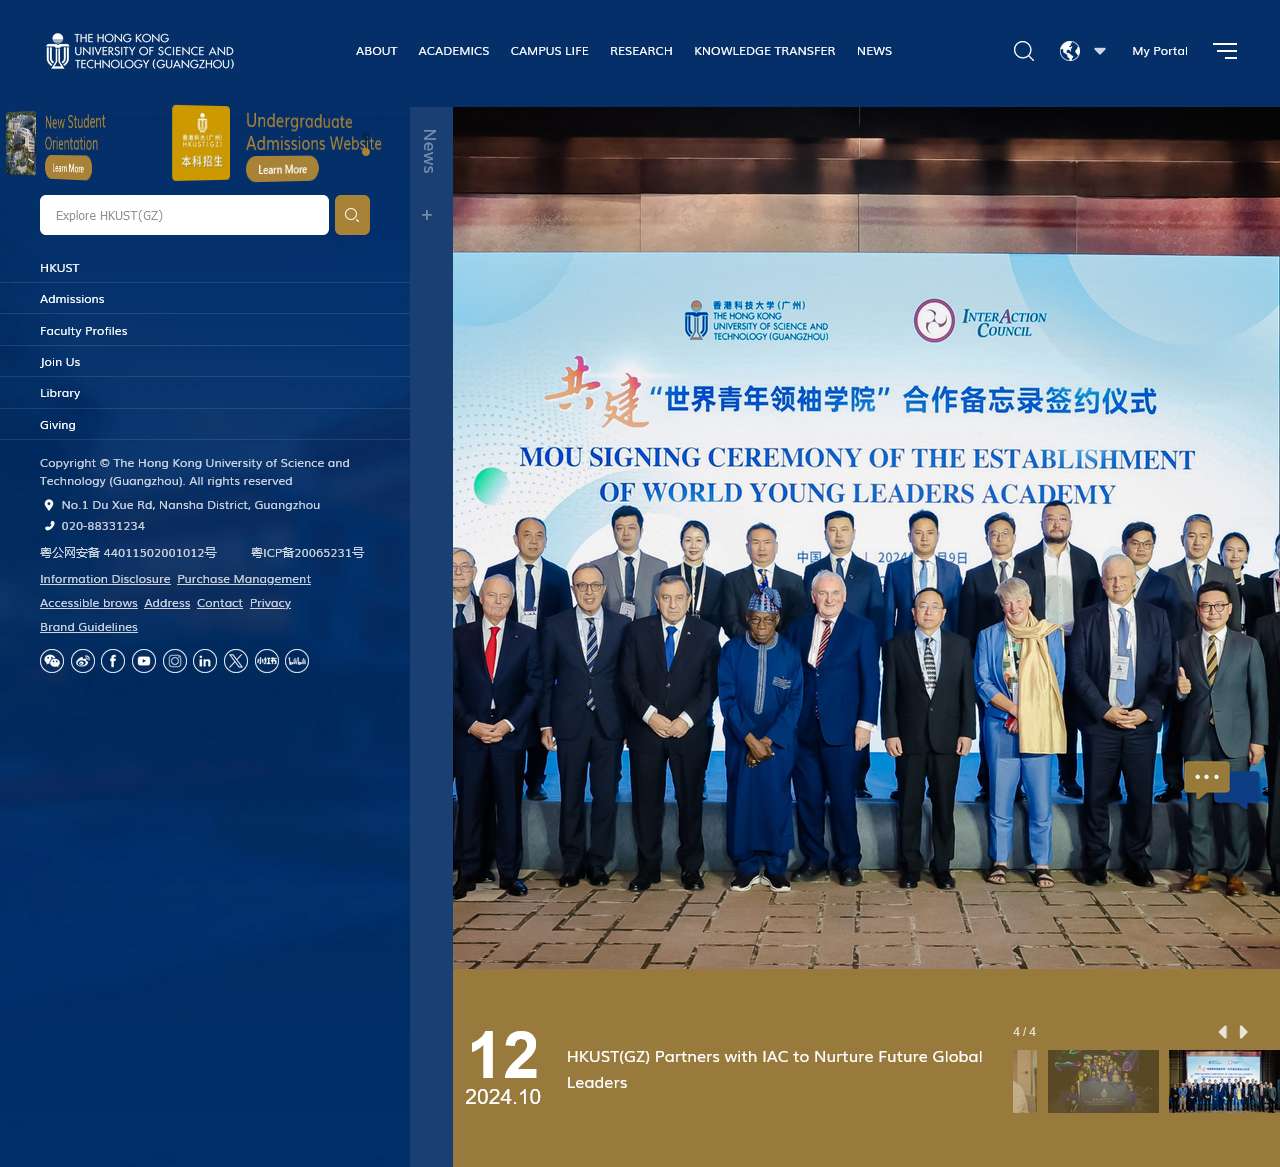The width and height of the screenshot is (1280, 1167).
Task: Open the NEWS menu
Action: [874, 51]
